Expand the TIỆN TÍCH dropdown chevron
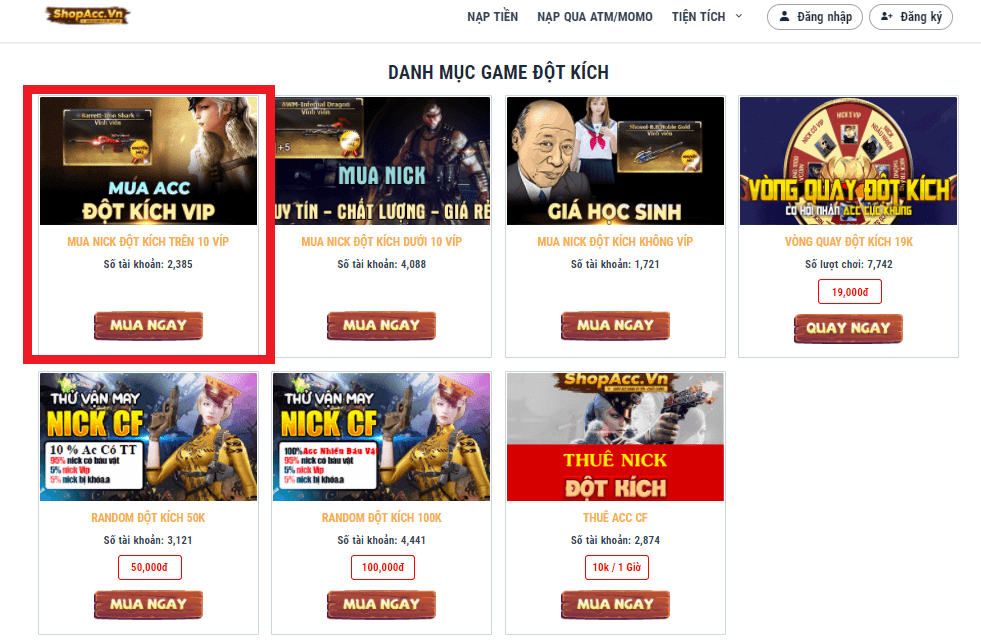Viewport: 981px width, 642px height. tap(739, 16)
